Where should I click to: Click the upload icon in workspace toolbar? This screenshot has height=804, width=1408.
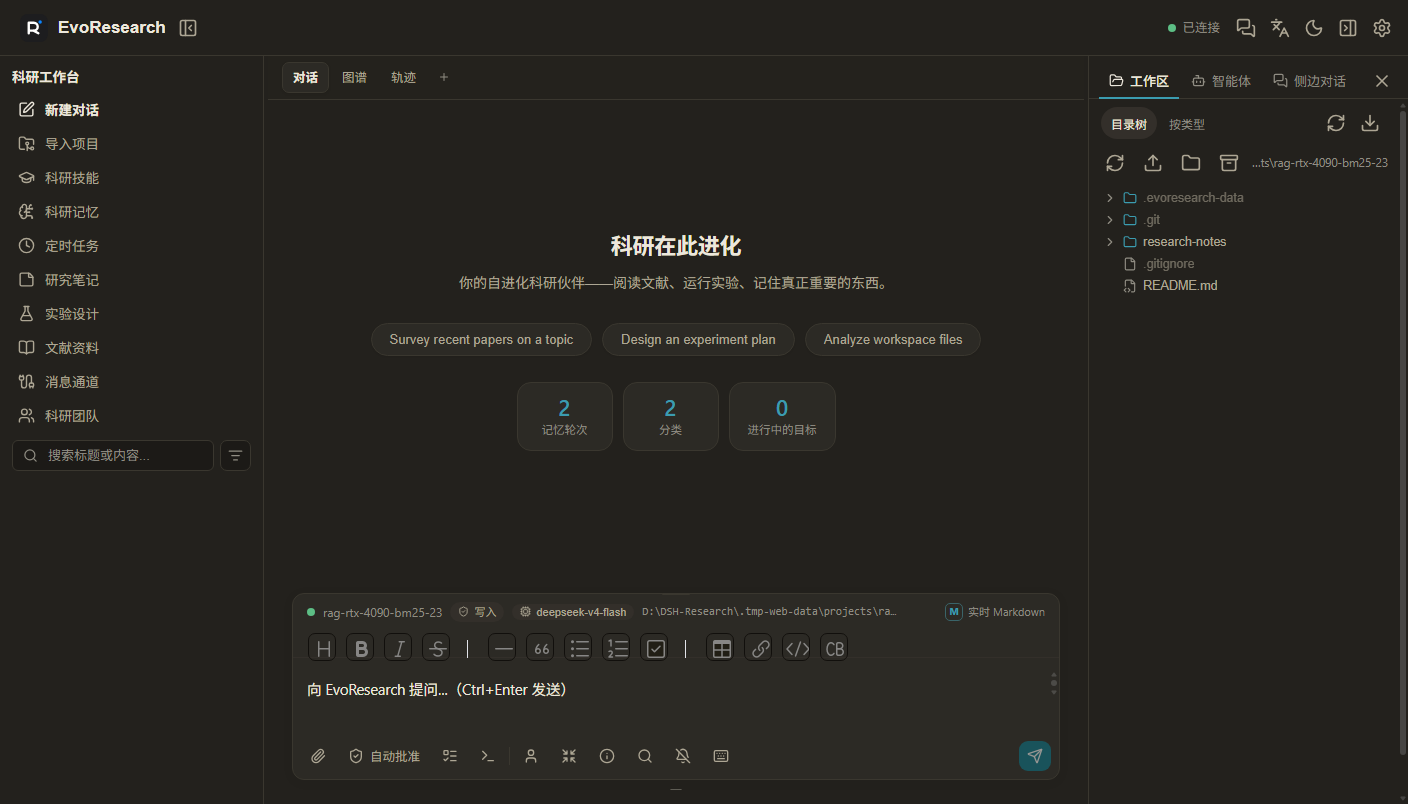click(1153, 163)
